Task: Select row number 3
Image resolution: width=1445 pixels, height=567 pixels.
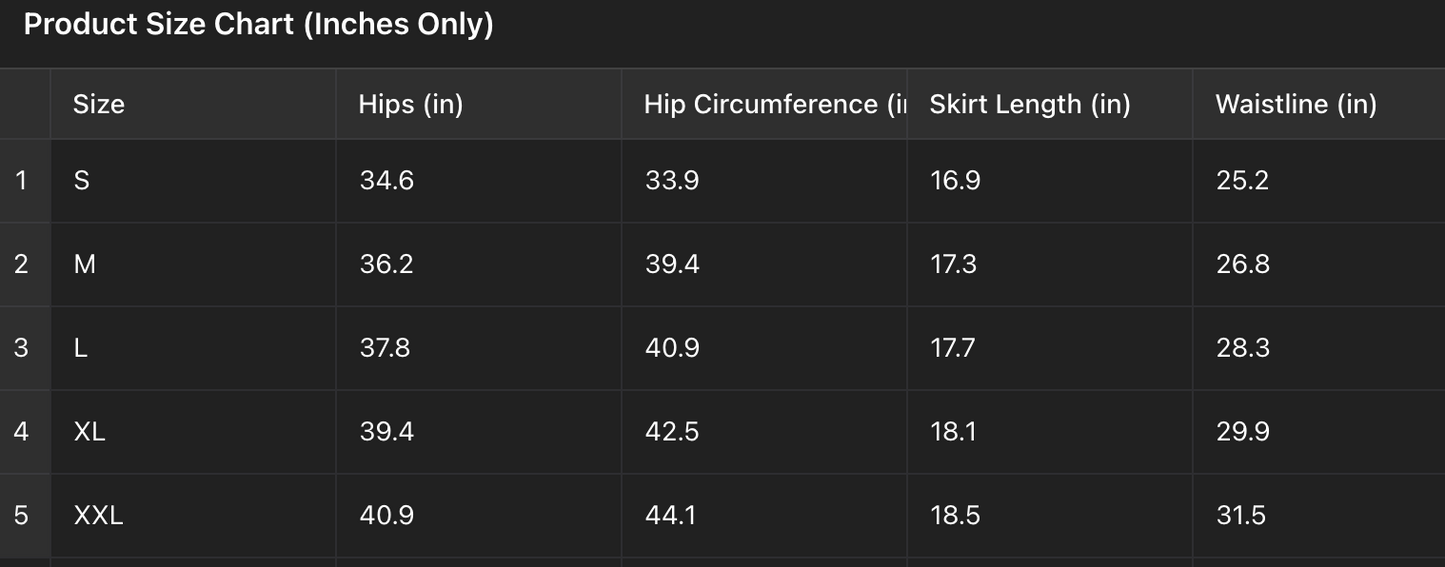Action: 22,348
